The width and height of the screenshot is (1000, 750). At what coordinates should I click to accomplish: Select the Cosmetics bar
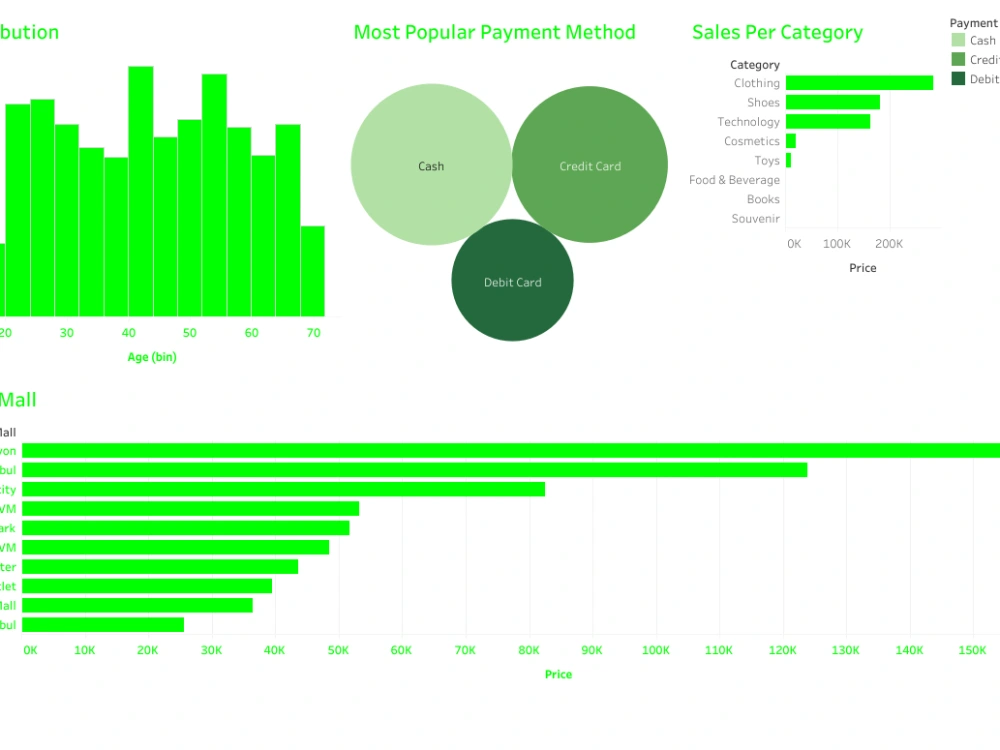(x=793, y=141)
